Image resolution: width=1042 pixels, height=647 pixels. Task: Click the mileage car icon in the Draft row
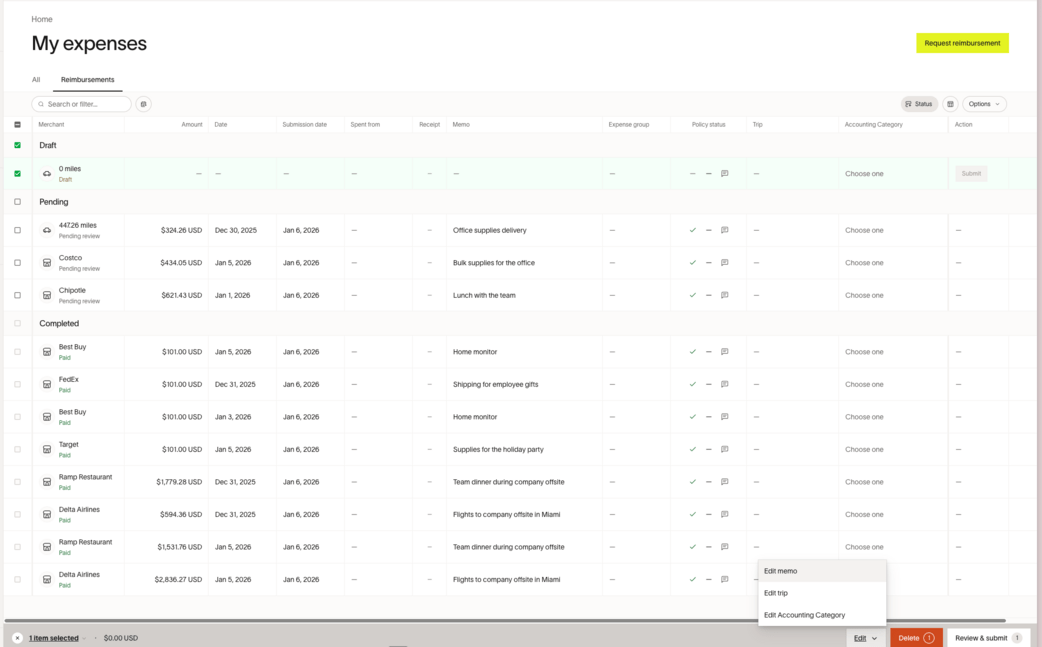point(47,174)
